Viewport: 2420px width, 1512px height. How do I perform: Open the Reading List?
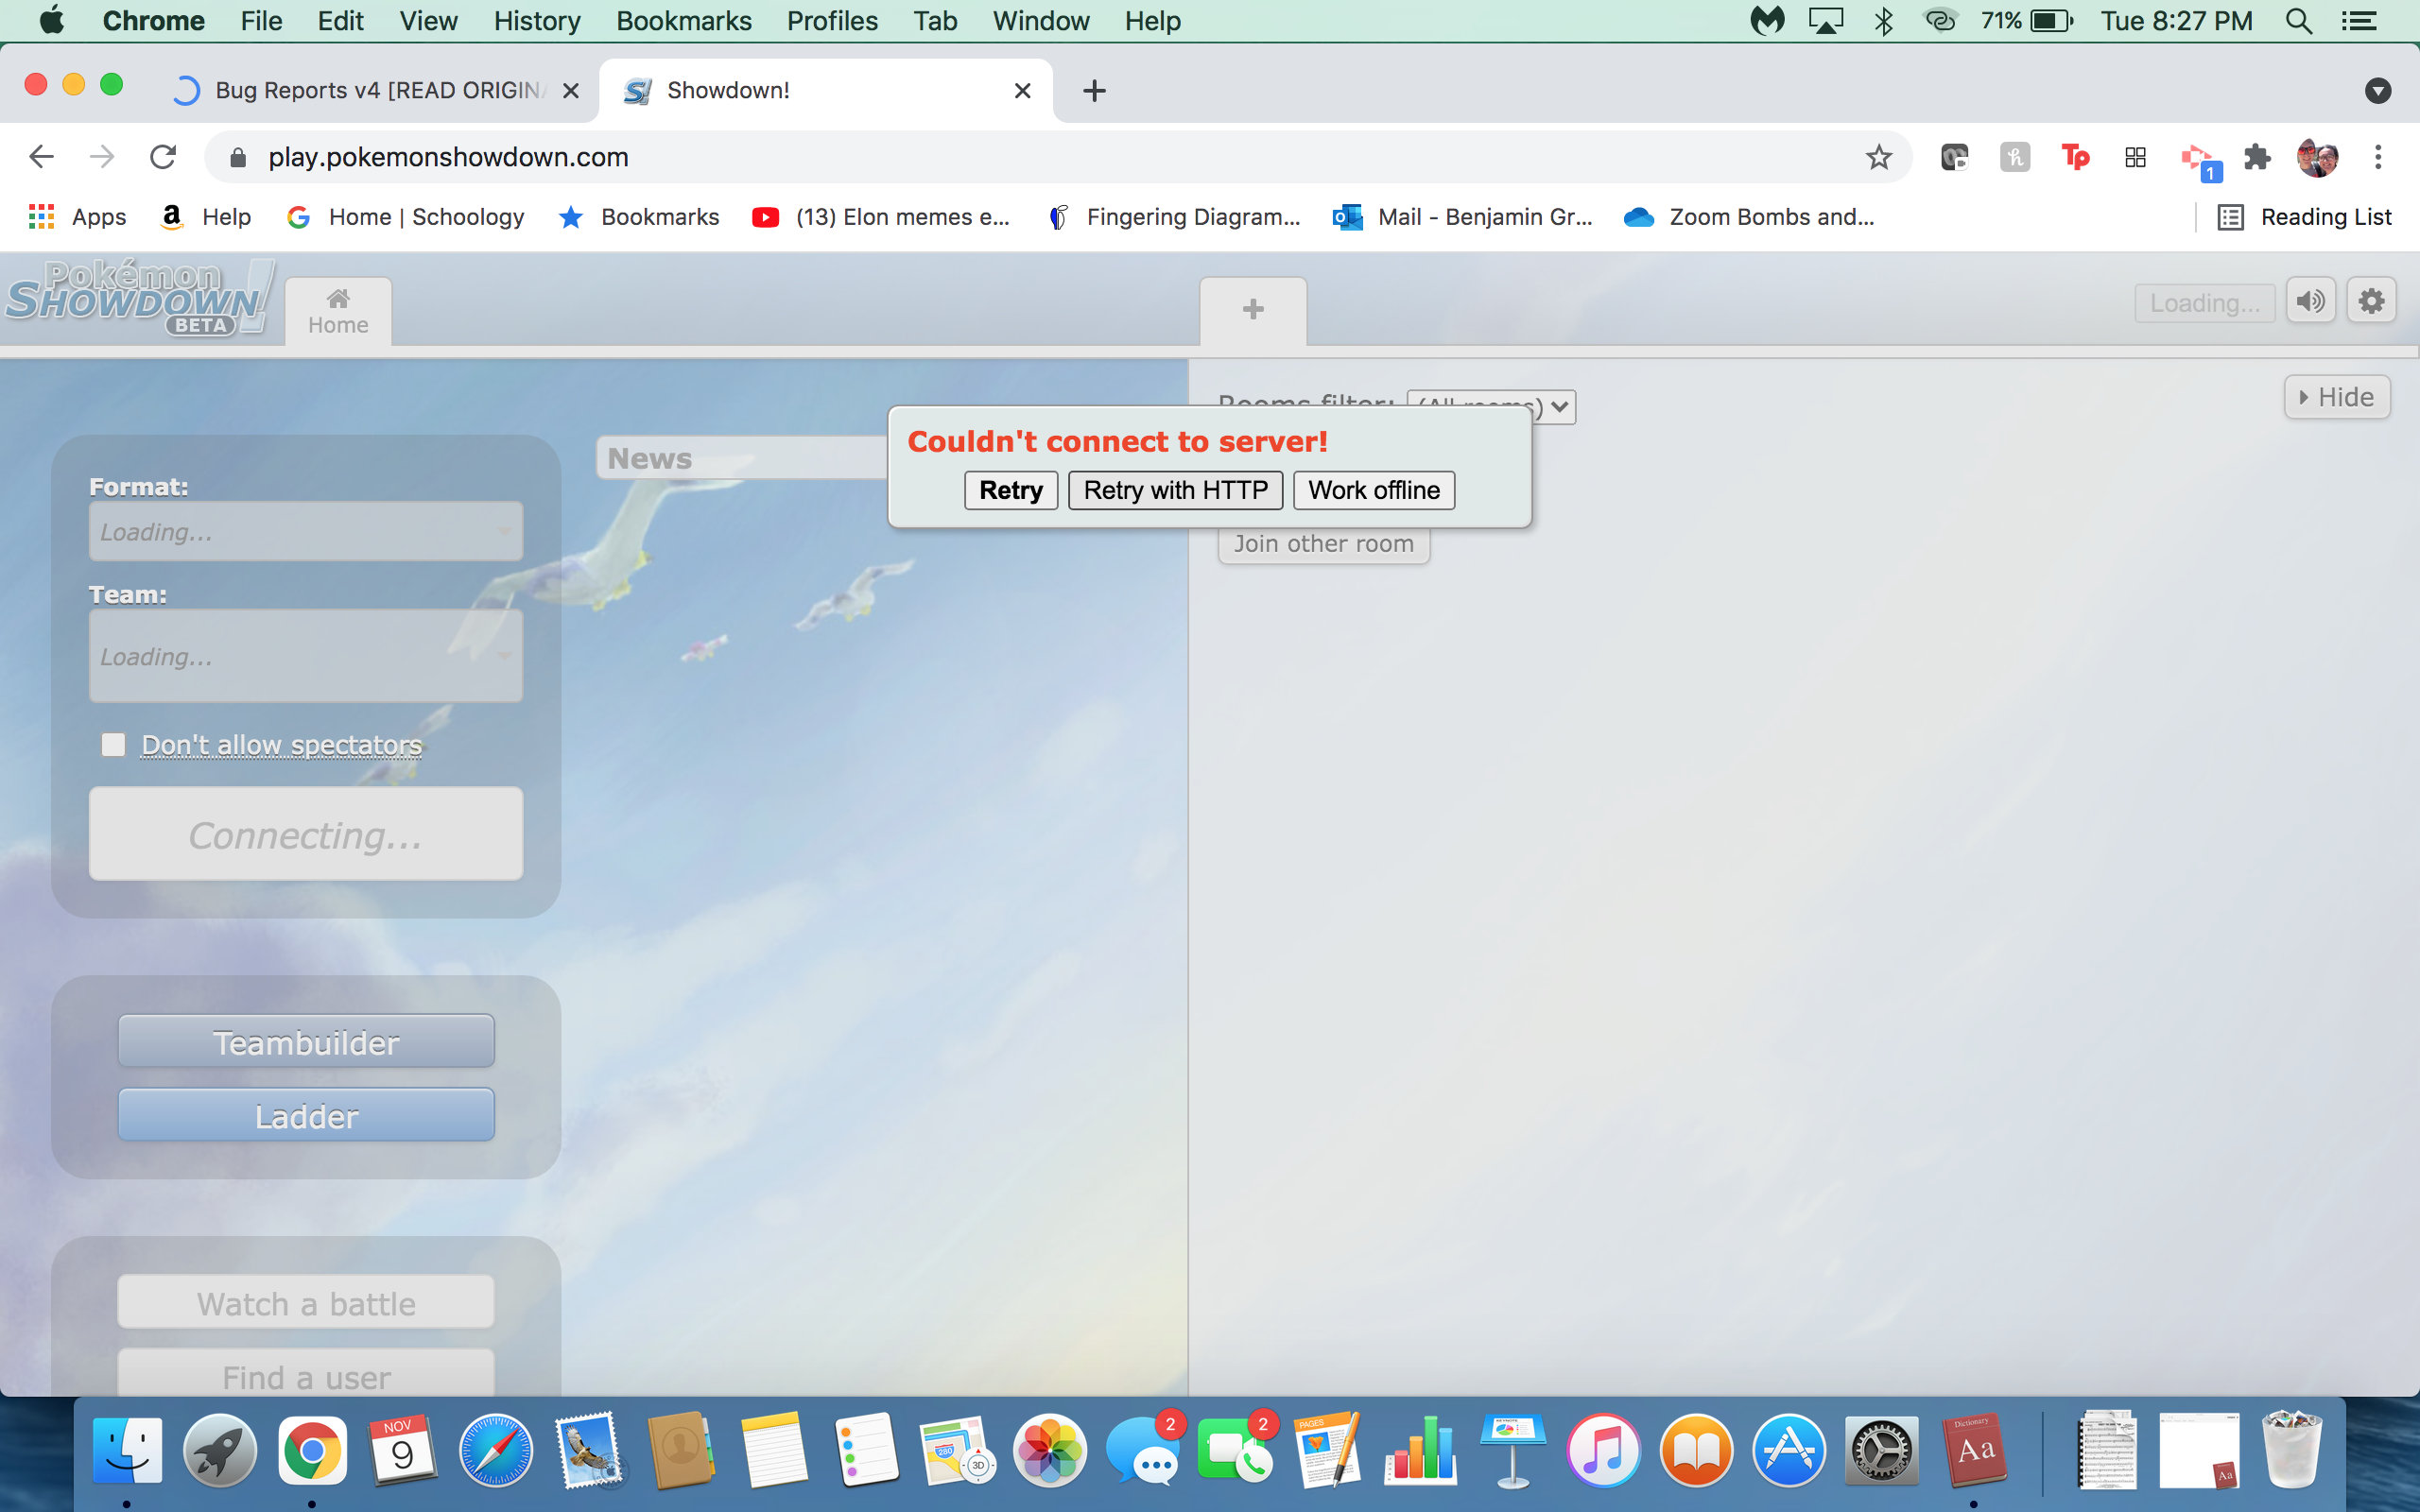point(2305,217)
